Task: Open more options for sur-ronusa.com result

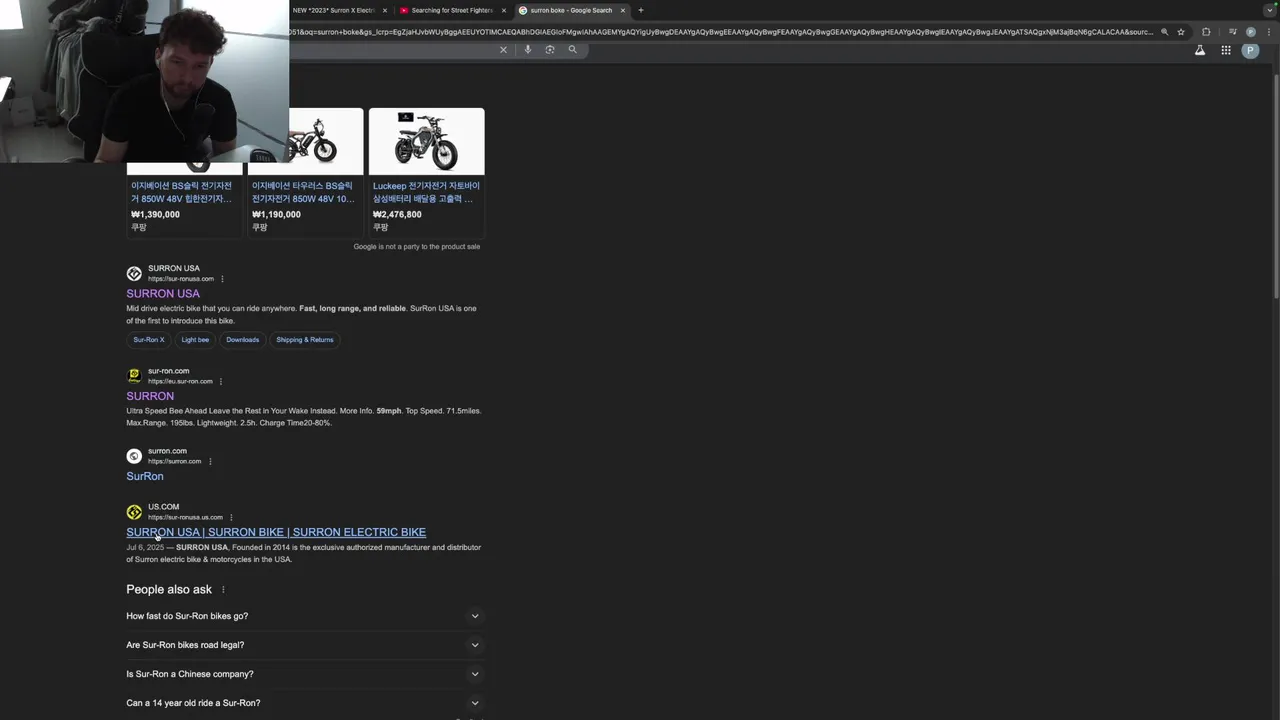Action: pos(222,279)
